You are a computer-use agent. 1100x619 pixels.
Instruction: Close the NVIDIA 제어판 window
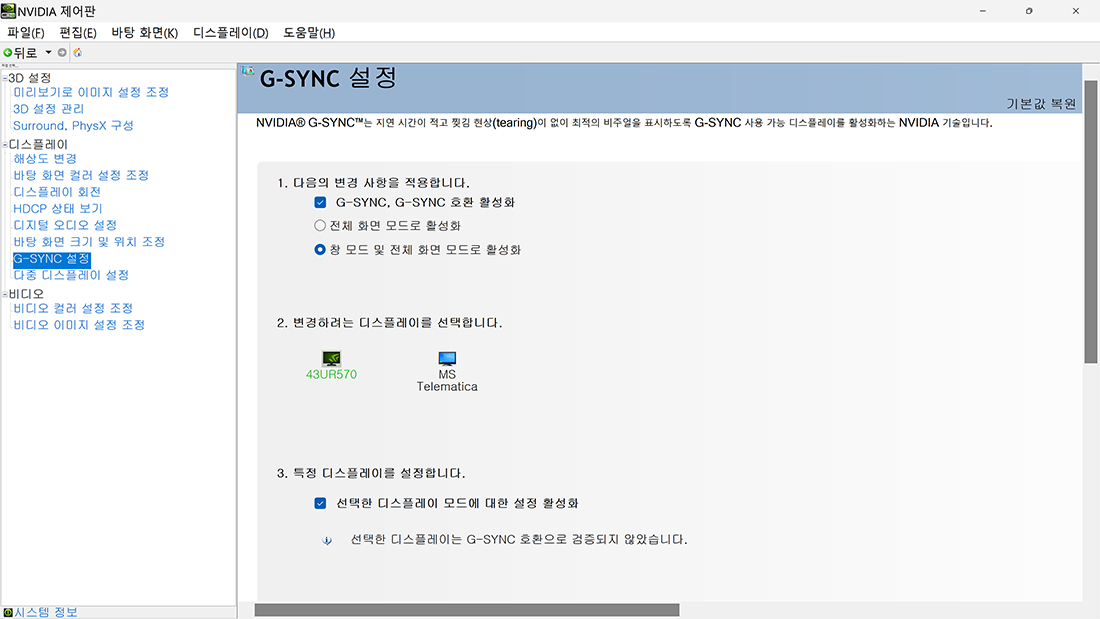pyautogui.click(x=1075, y=11)
